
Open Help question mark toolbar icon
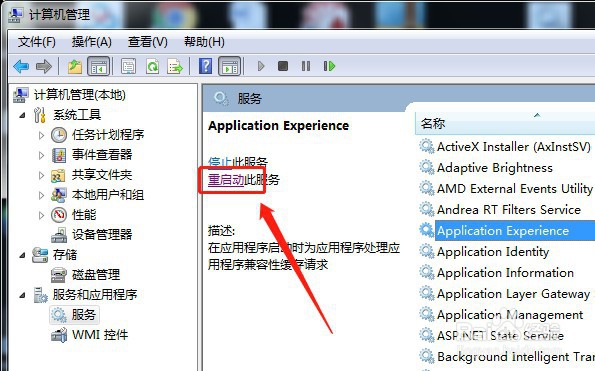coord(205,66)
